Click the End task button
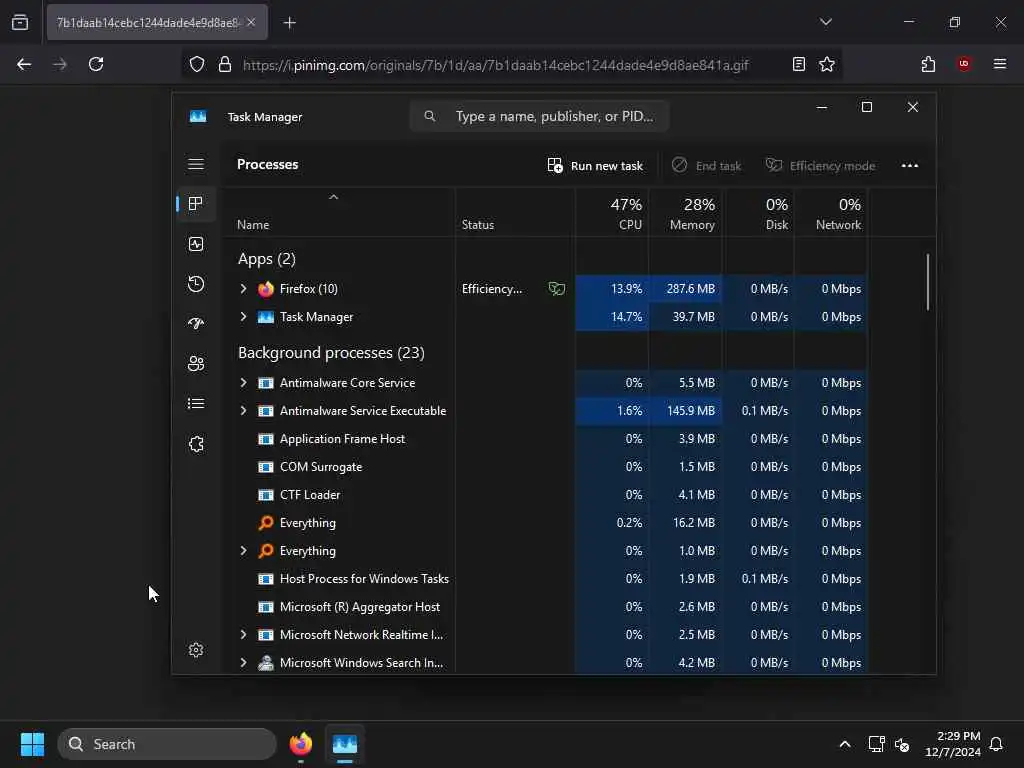Viewport: 1024px width, 768px height. point(707,166)
